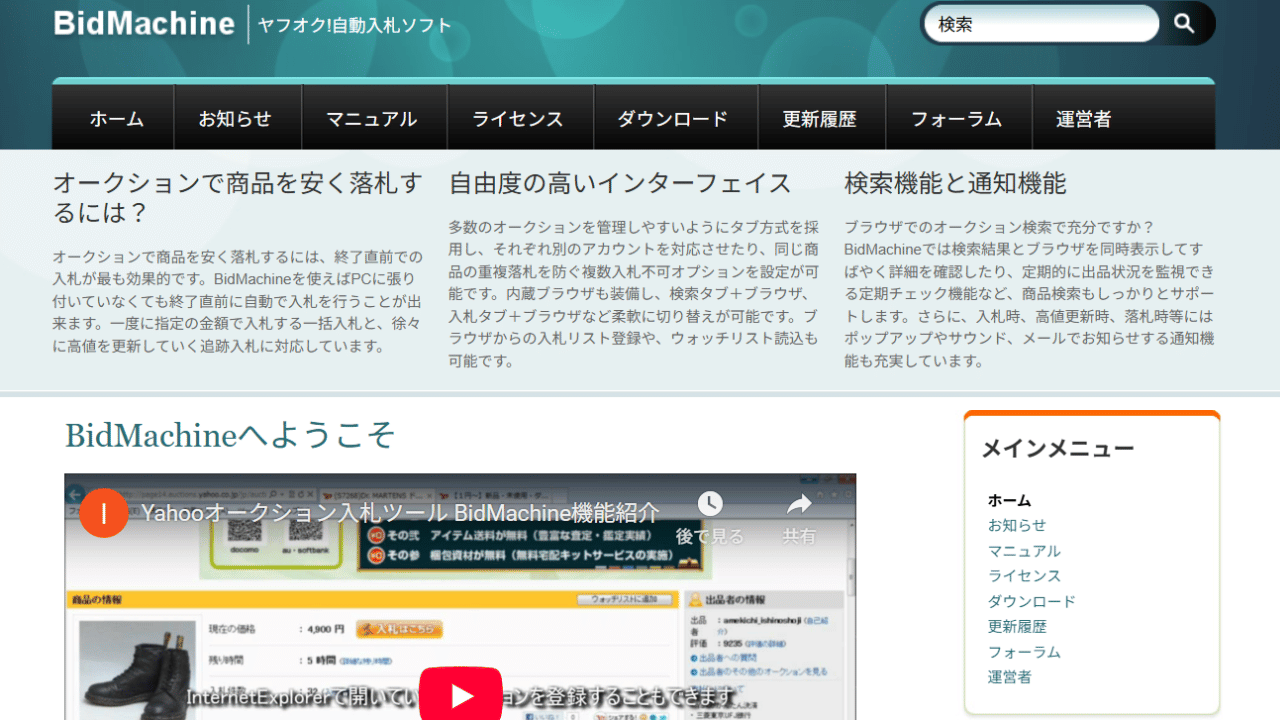This screenshot has height=720, width=1280.
Task: Click フォーラム in the main menu sidebar
Action: [1024, 652]
